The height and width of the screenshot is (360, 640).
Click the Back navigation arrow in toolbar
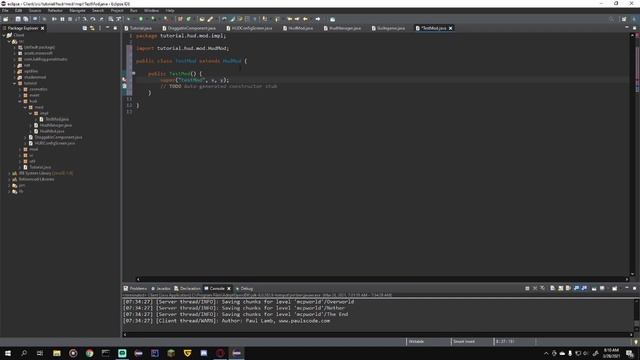[305, 19]
